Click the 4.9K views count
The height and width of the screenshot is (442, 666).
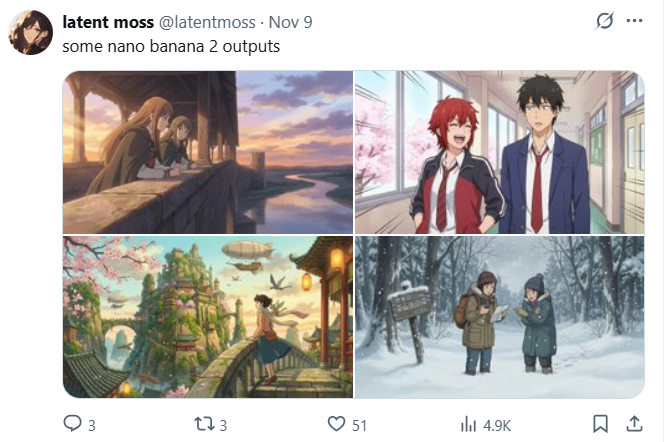point(497,425)
